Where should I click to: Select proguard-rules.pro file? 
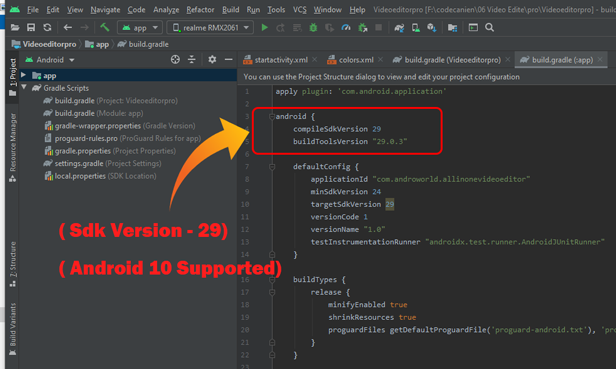tap(123, 138)
